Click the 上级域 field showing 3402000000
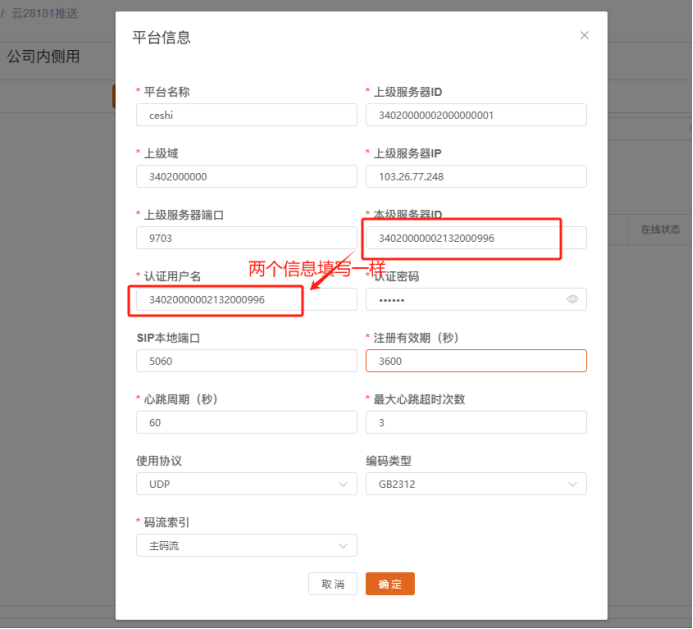Image resolution: width=693 pixels, height=629 pixels. [x=247, y=176]
